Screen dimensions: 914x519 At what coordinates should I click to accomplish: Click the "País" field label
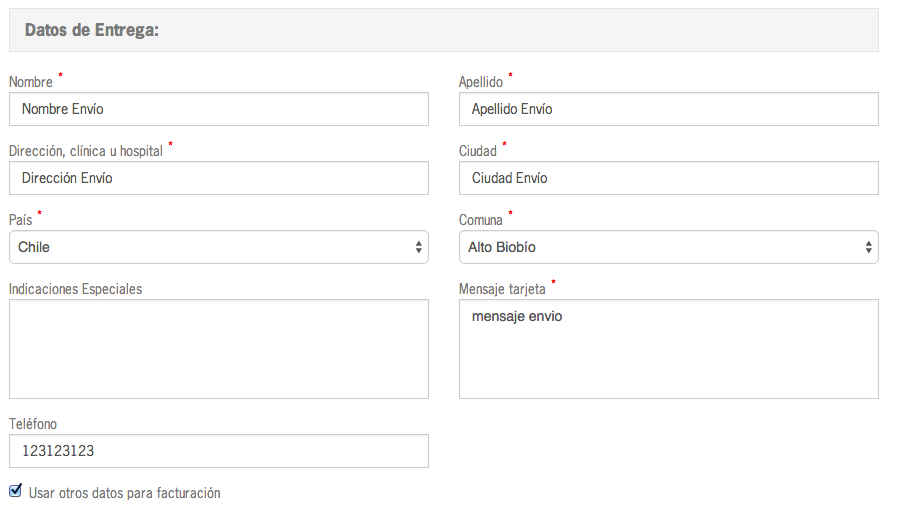(20, 220)
